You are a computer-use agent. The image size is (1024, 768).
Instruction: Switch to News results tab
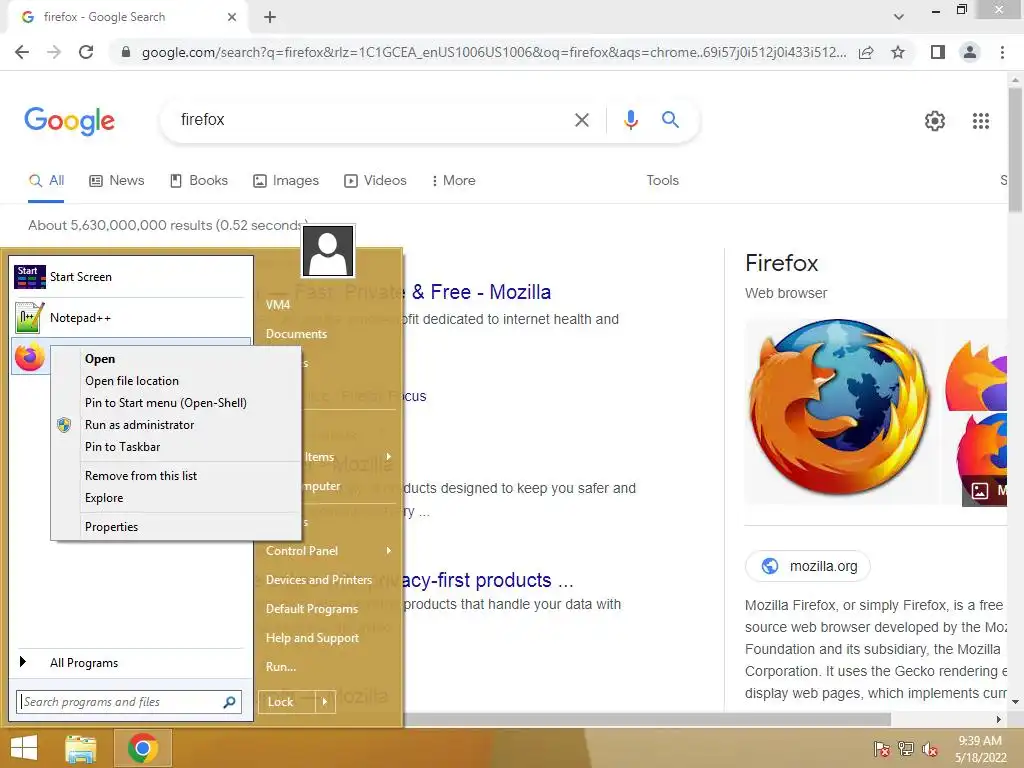pyautogui.click(x=117, y=181)
